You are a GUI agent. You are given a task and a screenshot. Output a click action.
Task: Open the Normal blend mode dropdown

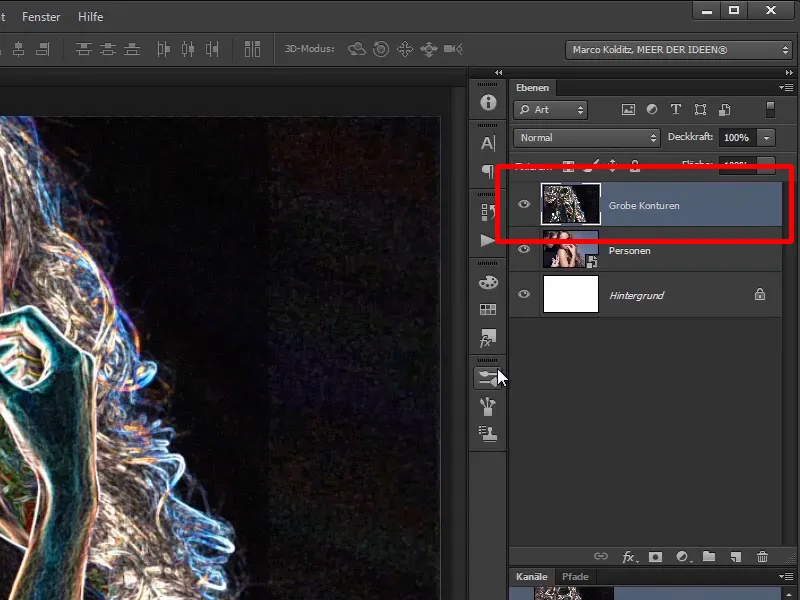(x=587, y=138)
